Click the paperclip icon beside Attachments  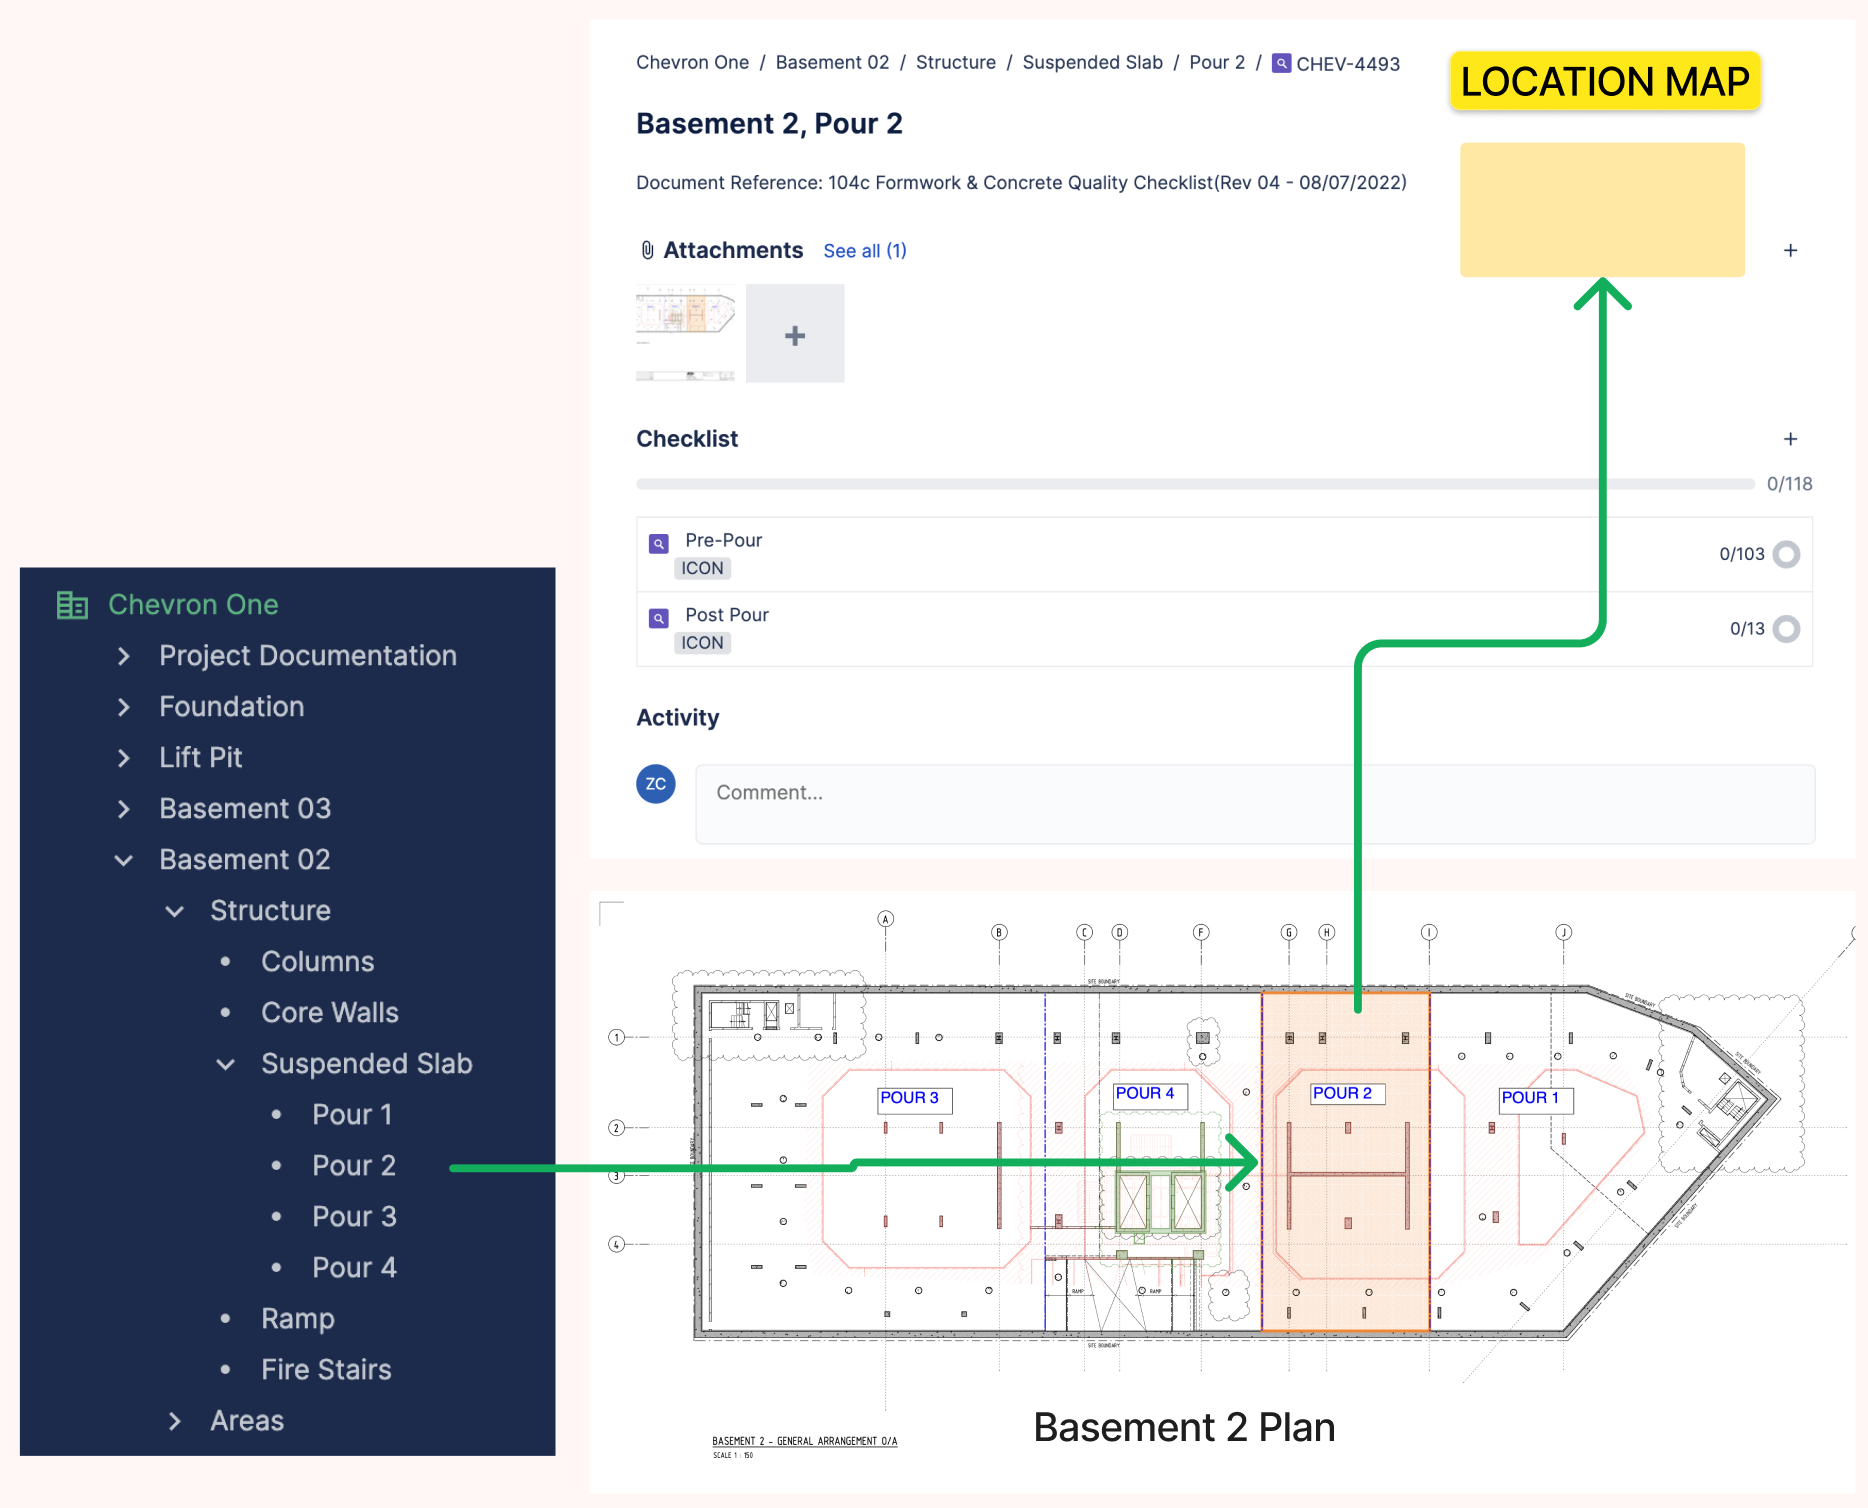point(647,250)
